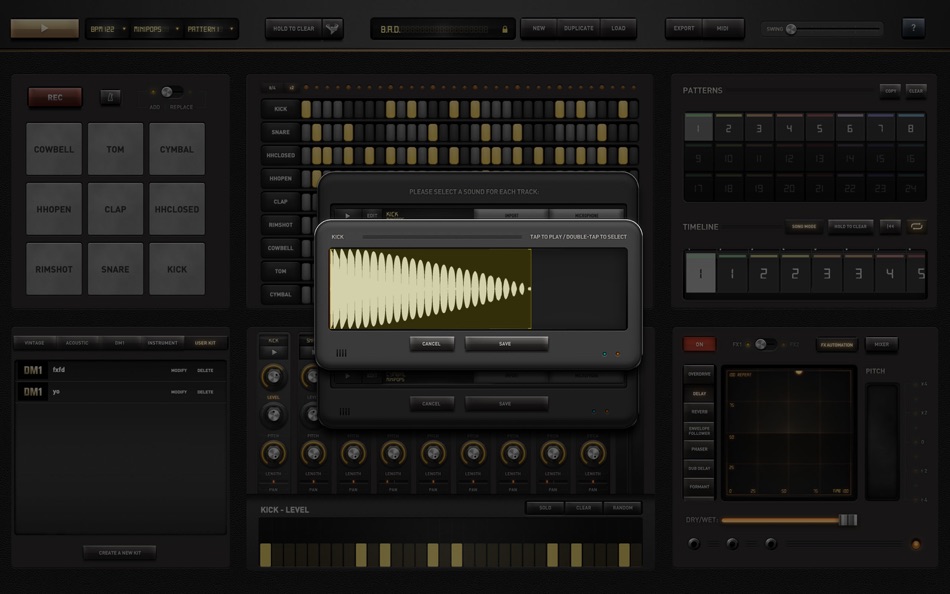Switch to the VINTAGE kit tab
Image resolution: width=950 pixels, height=594 pixels.
coord(35,342)
